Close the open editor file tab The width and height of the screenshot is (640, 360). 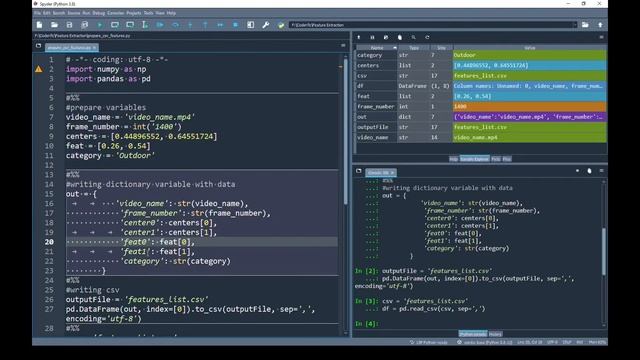[94, 48]
